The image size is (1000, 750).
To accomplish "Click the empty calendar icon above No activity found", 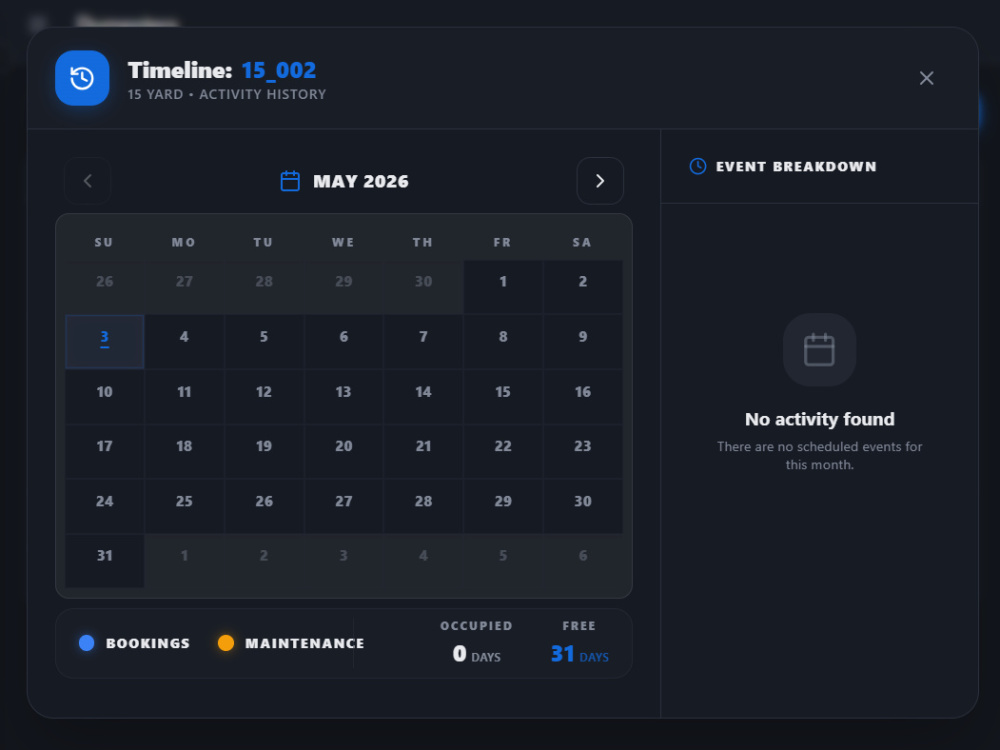I will pos(819,349).
